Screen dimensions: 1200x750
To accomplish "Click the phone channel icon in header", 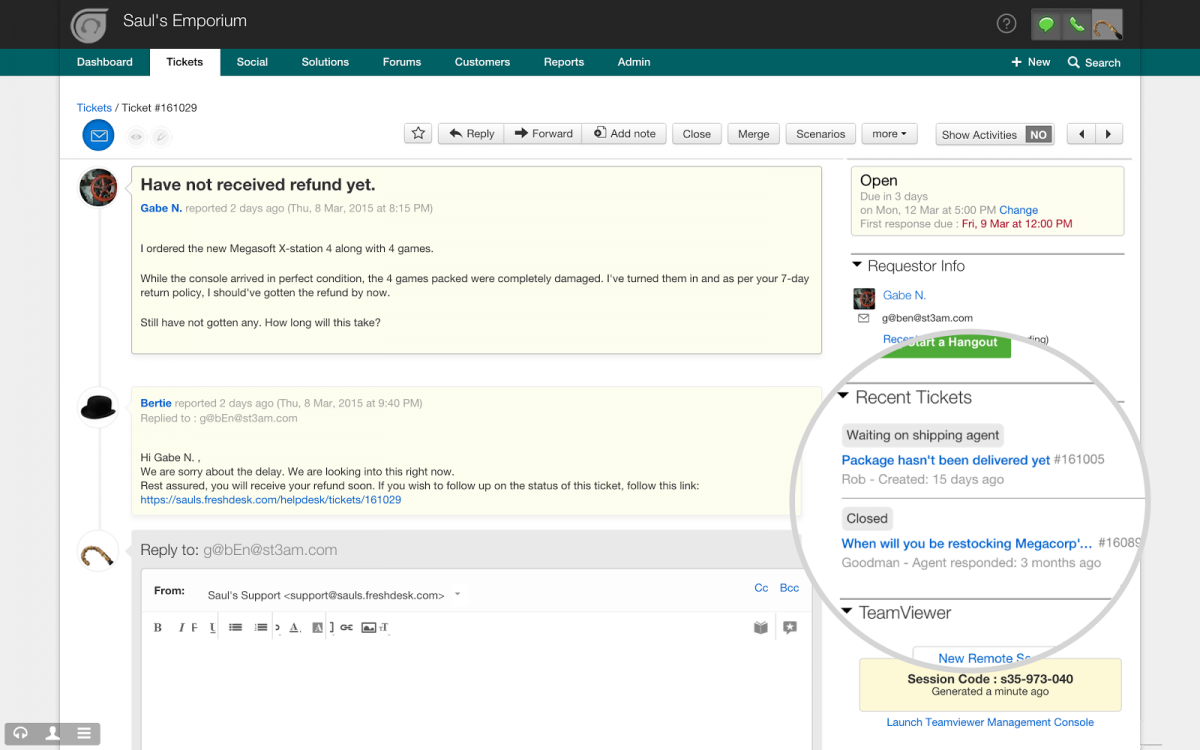I will (1076, 22).
